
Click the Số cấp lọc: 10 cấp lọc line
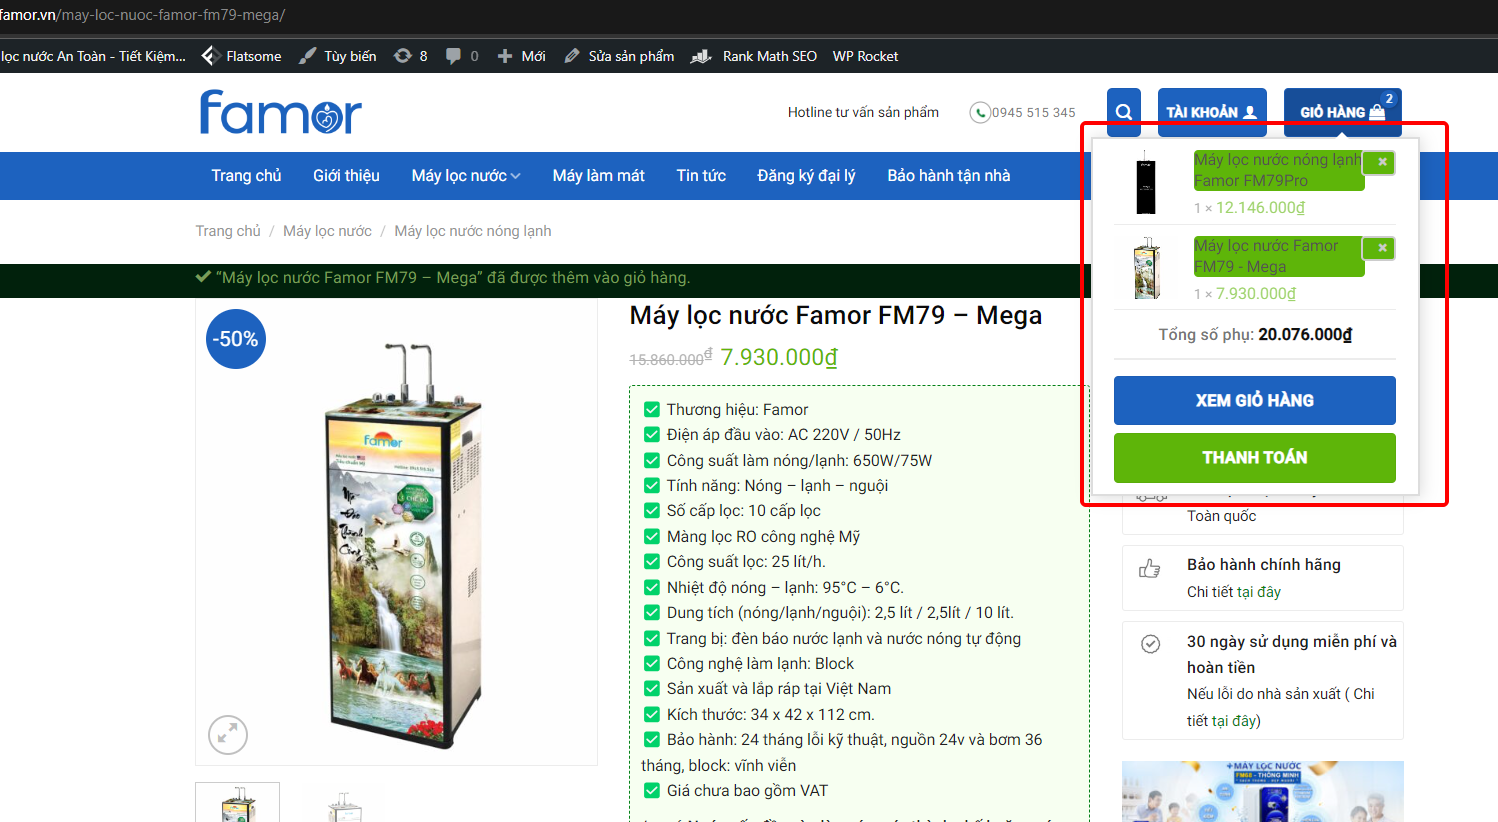[744, 511]
